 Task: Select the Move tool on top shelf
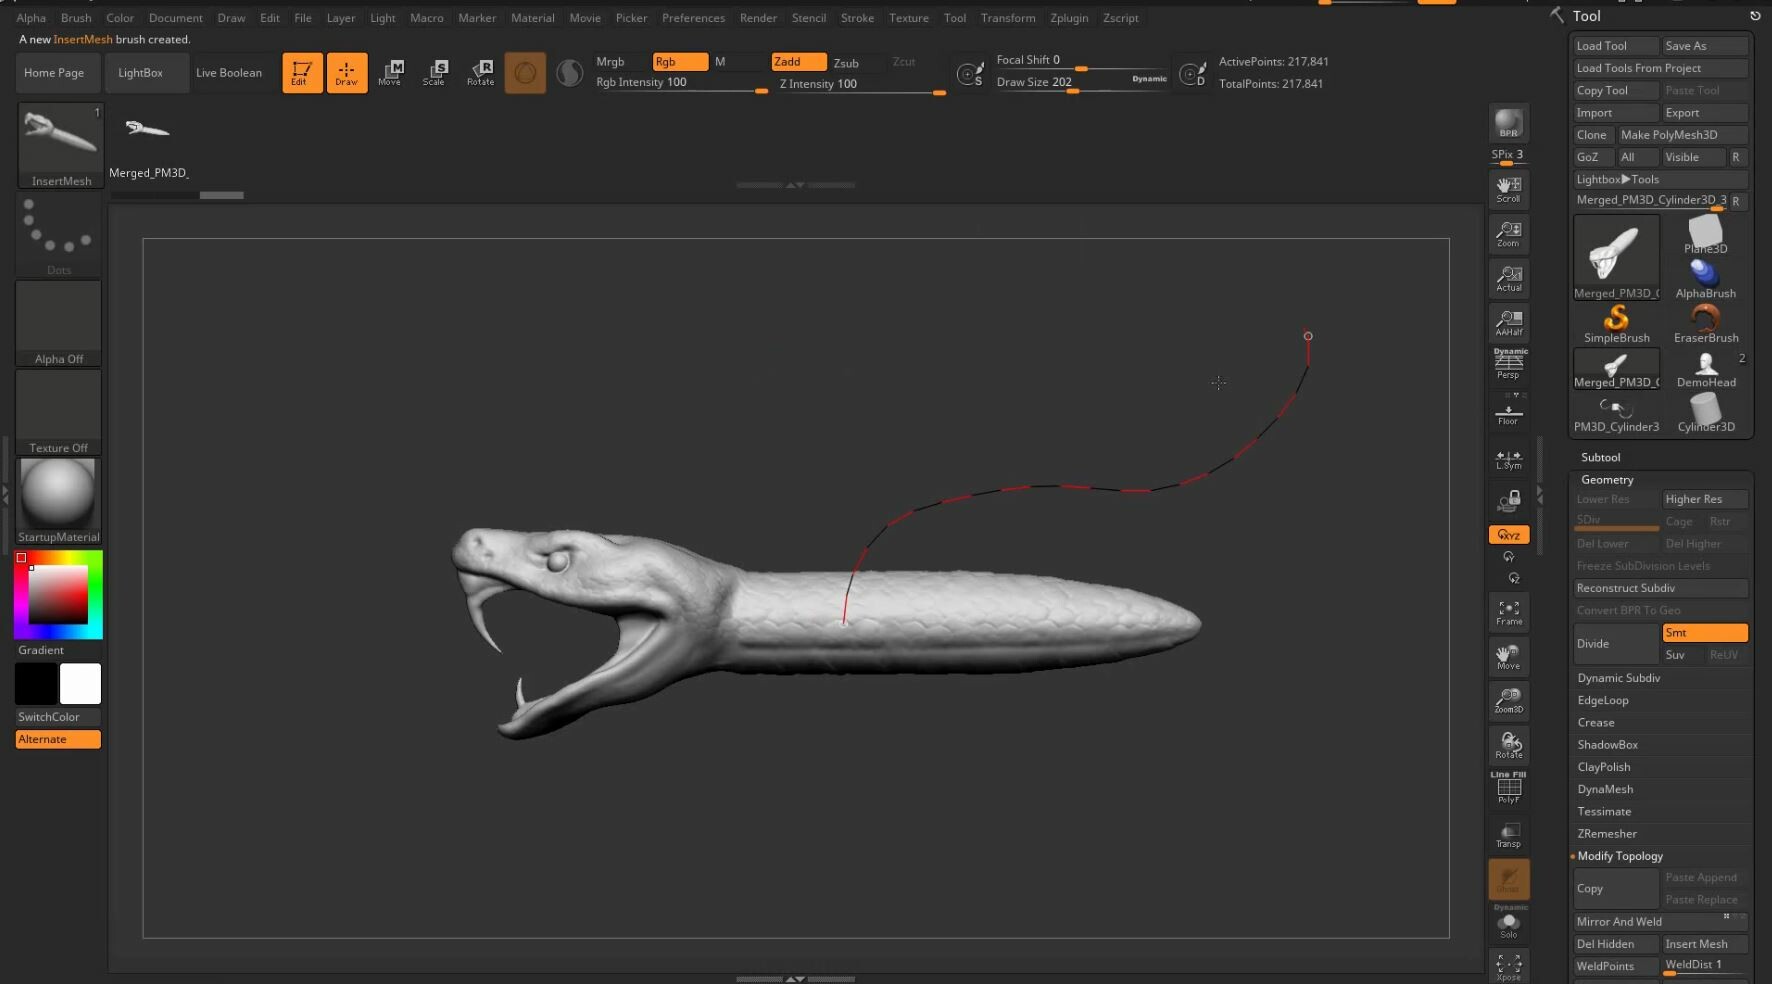pyautogui.click(x=391, y=72)
